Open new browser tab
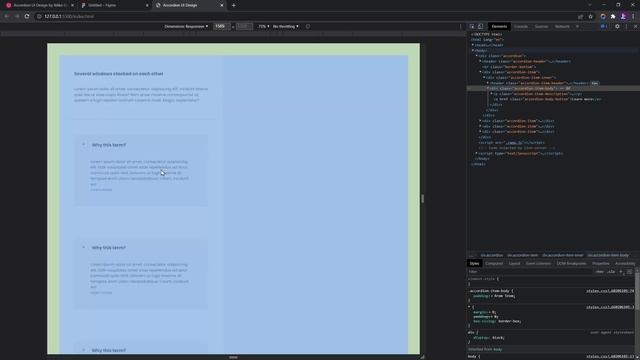The height and width of the screenshot is (360, 640). (233, 5)
